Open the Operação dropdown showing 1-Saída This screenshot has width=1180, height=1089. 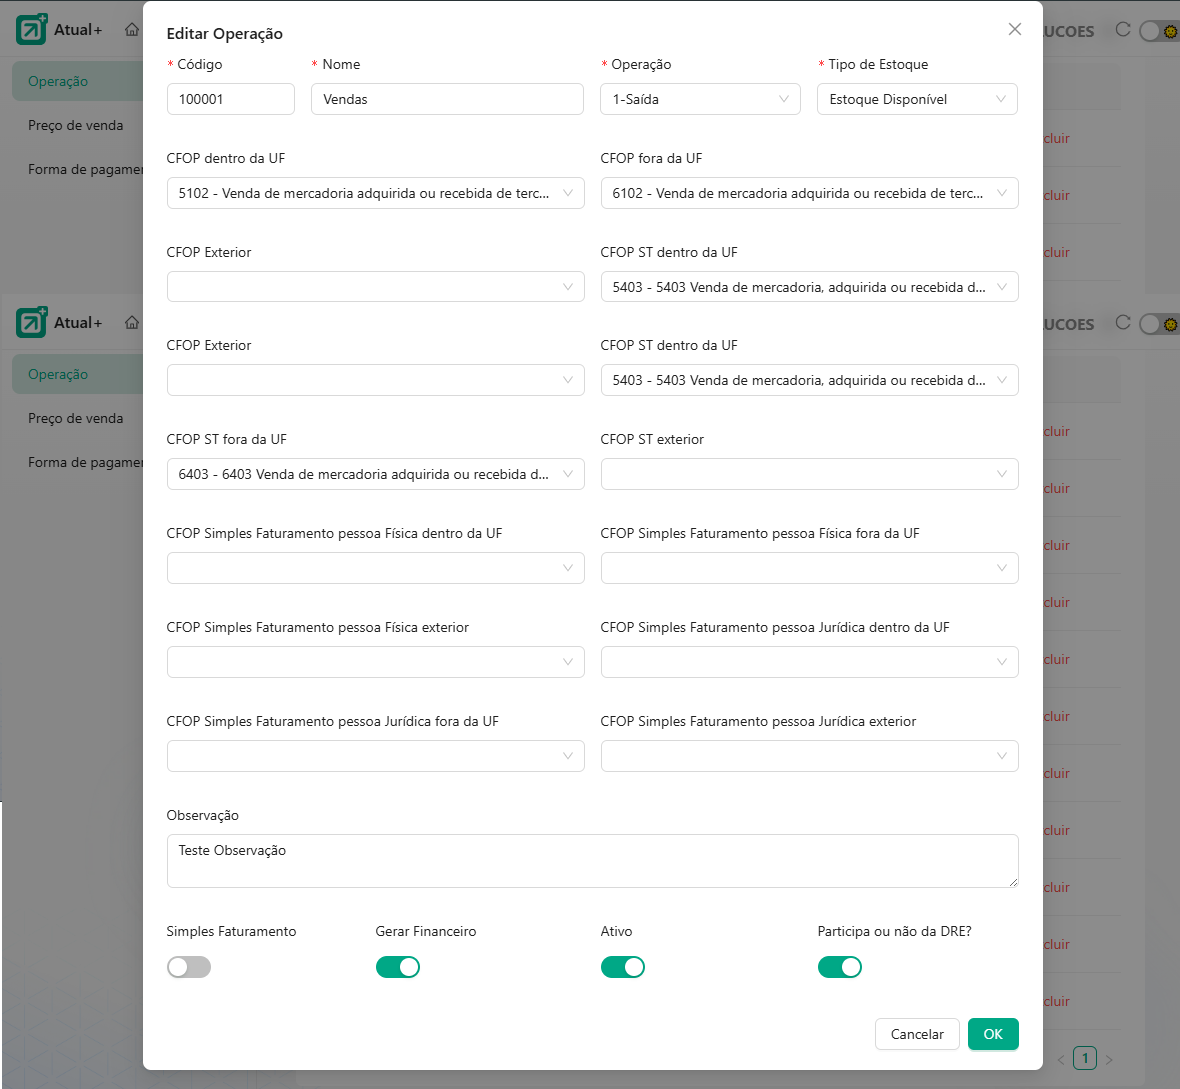pos(700,99)
